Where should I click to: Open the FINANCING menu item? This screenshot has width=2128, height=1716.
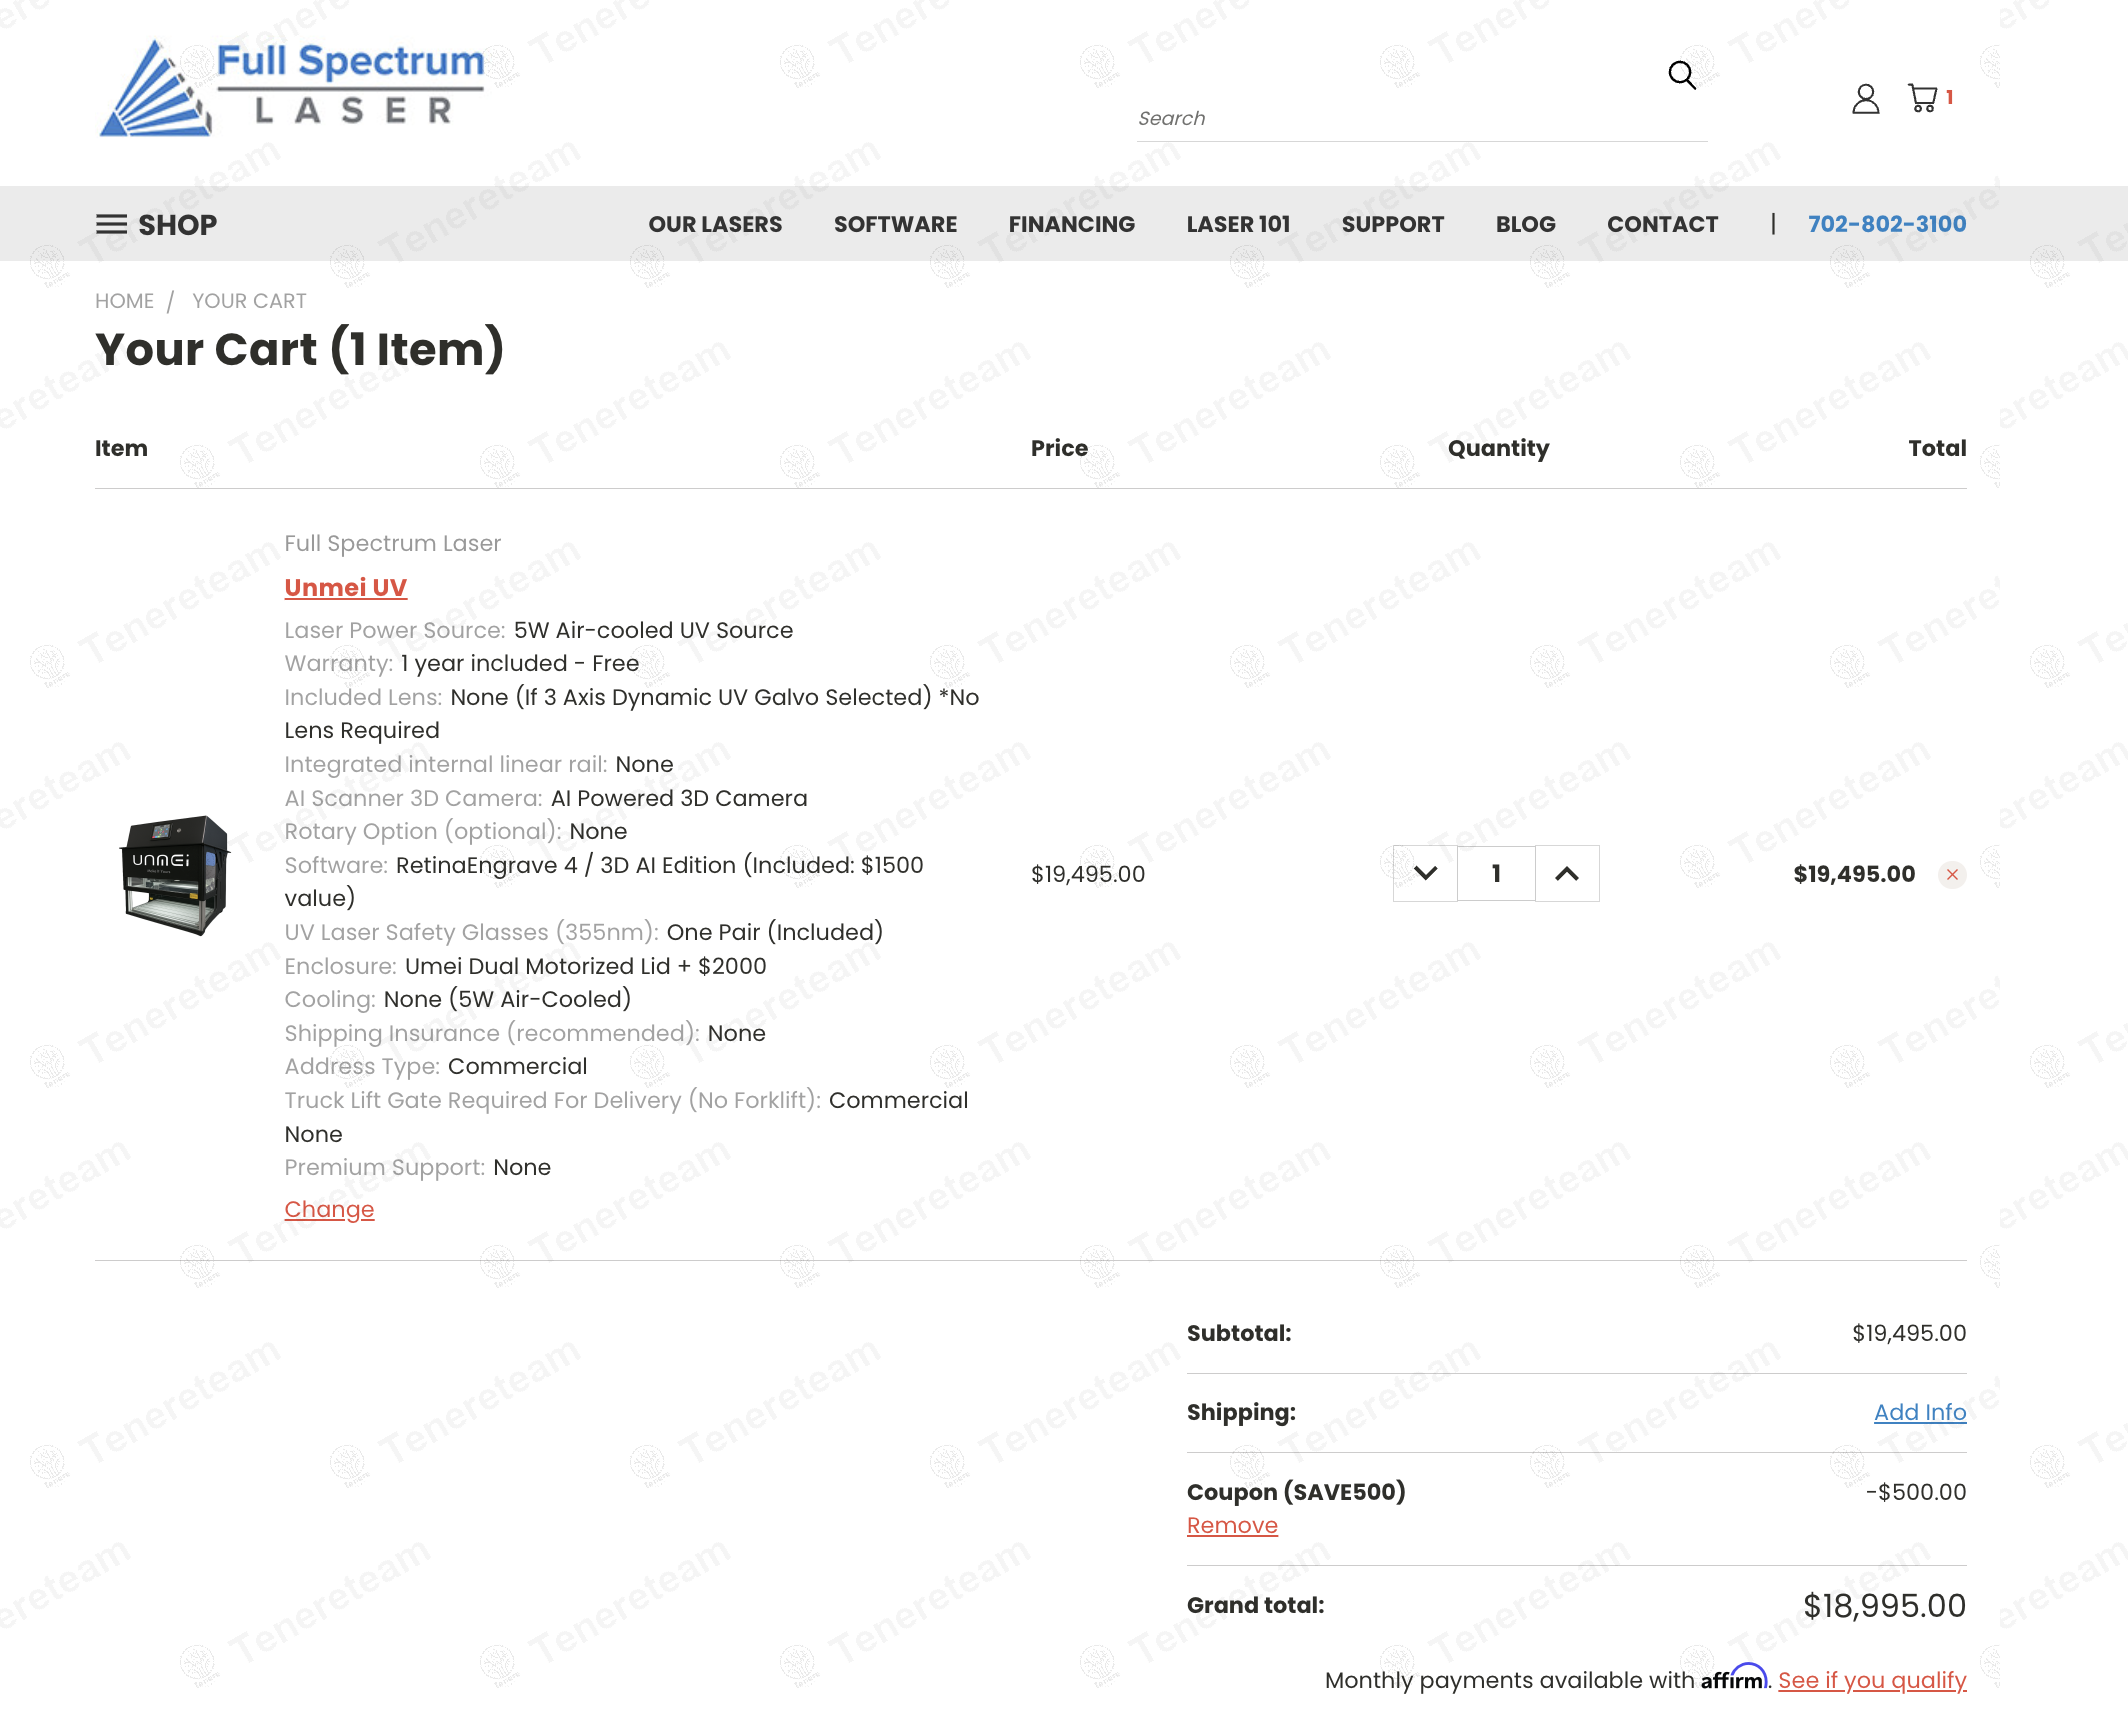click(1071, 224)
